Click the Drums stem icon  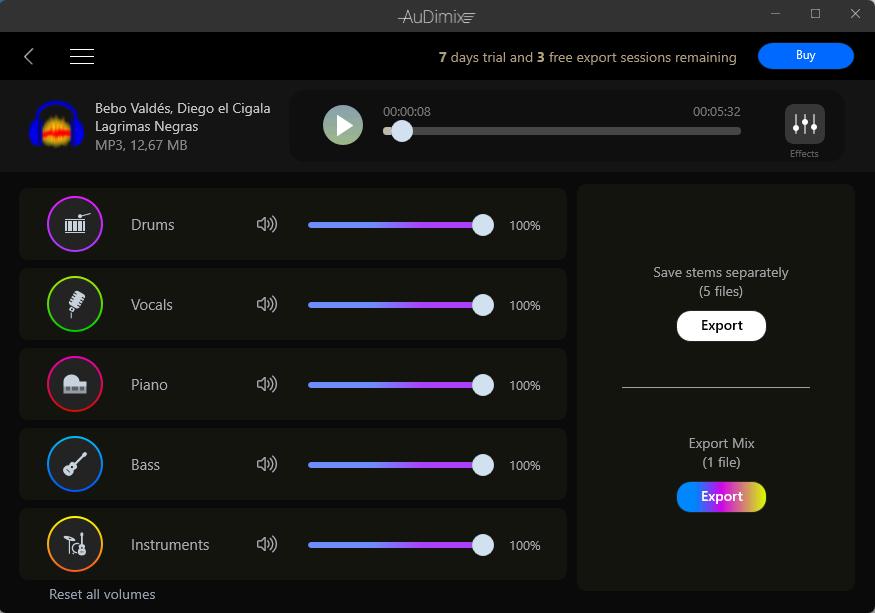pos(75,224)
